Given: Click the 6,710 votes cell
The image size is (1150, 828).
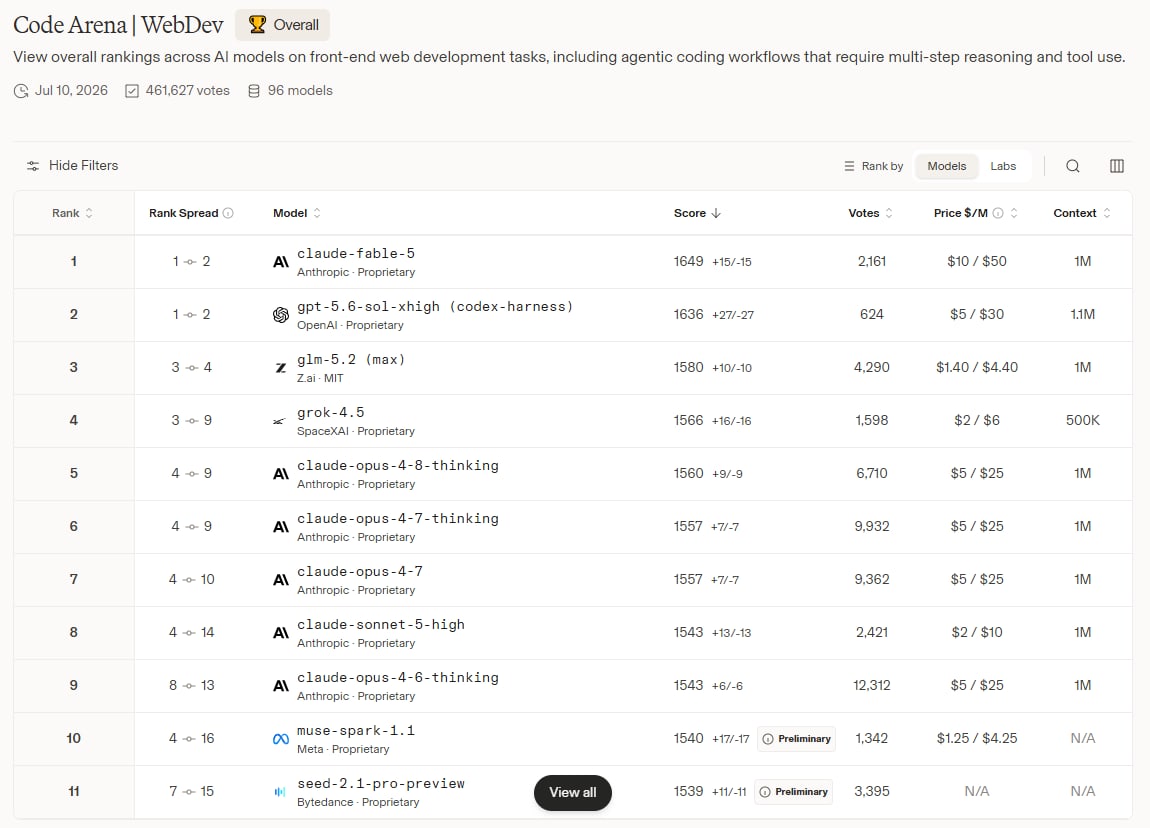Looking at the screenshot, I should click(871, 474).
